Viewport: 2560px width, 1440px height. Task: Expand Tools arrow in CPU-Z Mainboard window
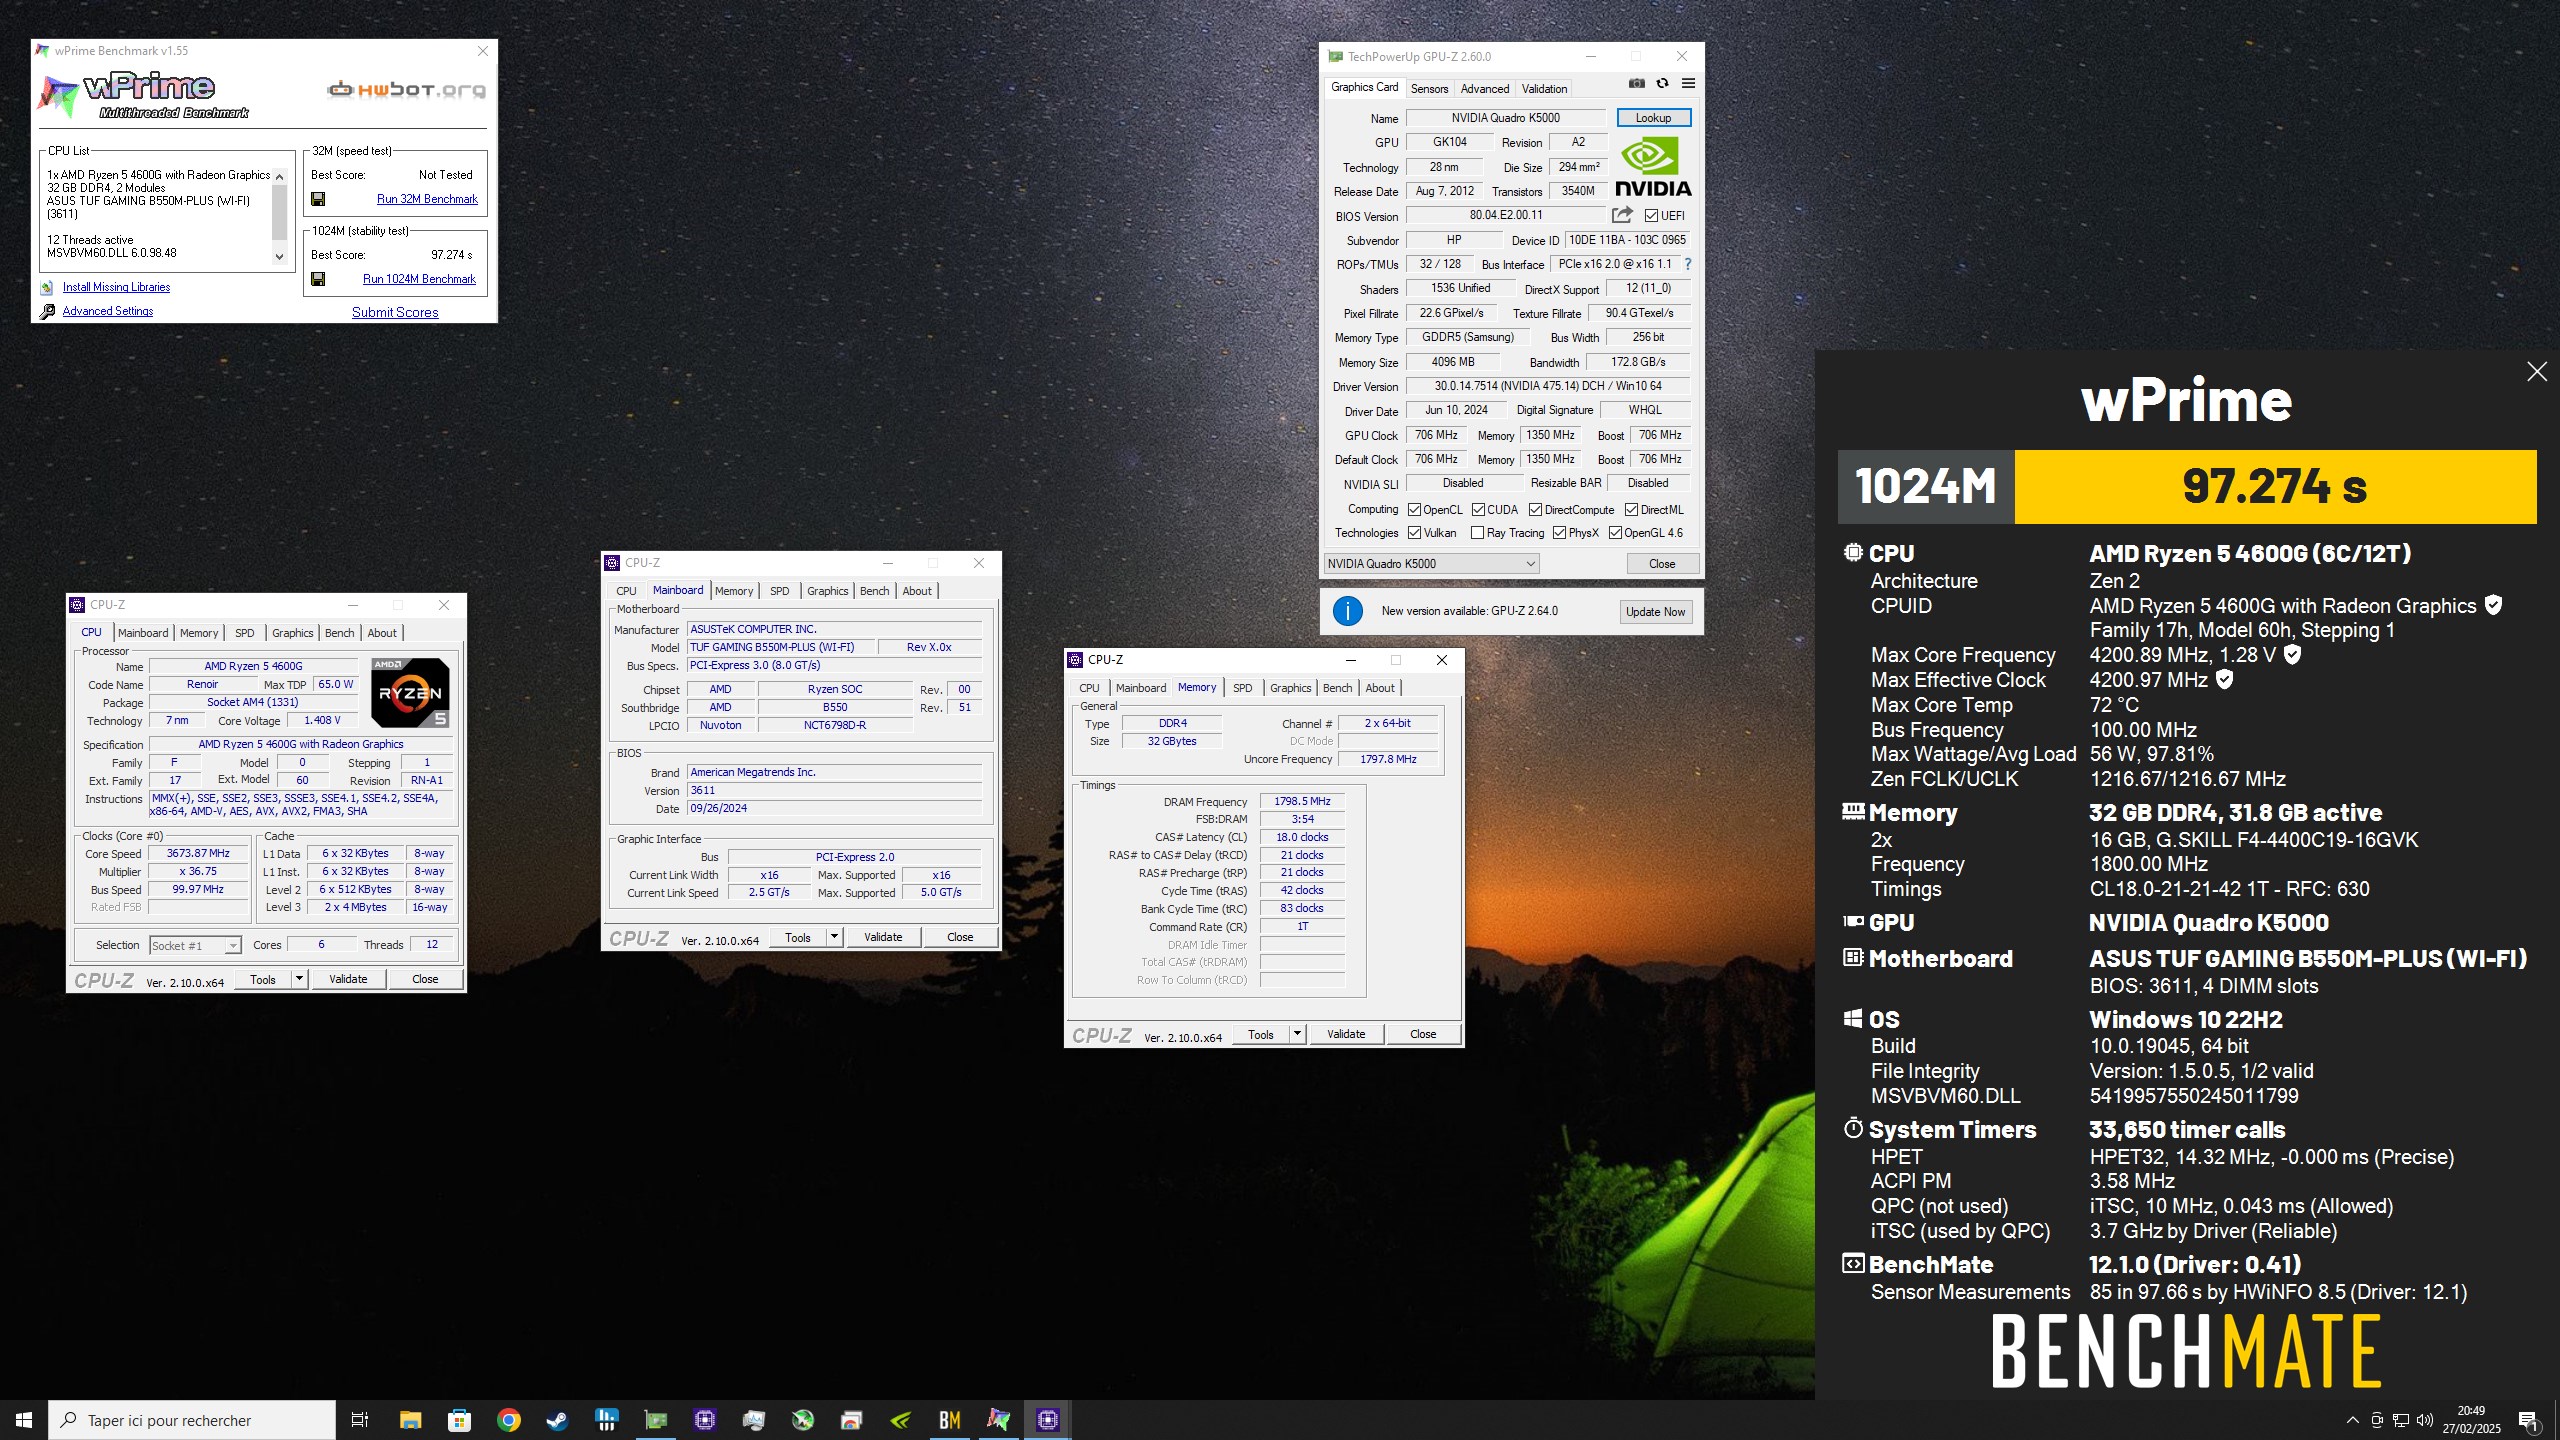834,937
